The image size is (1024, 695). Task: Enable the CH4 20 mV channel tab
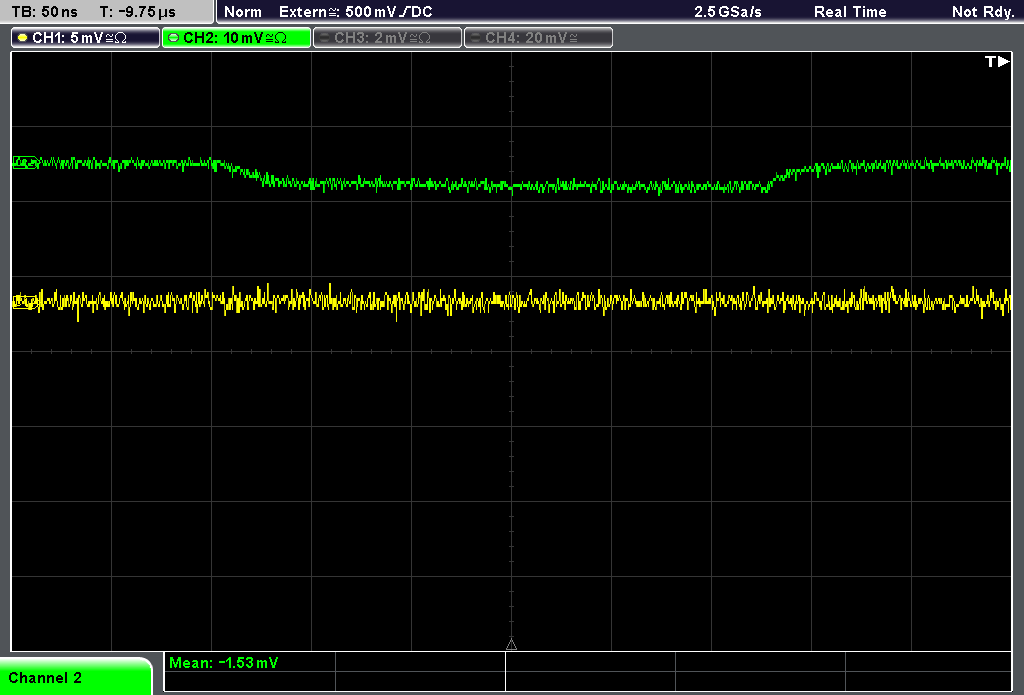click(538, 38)
